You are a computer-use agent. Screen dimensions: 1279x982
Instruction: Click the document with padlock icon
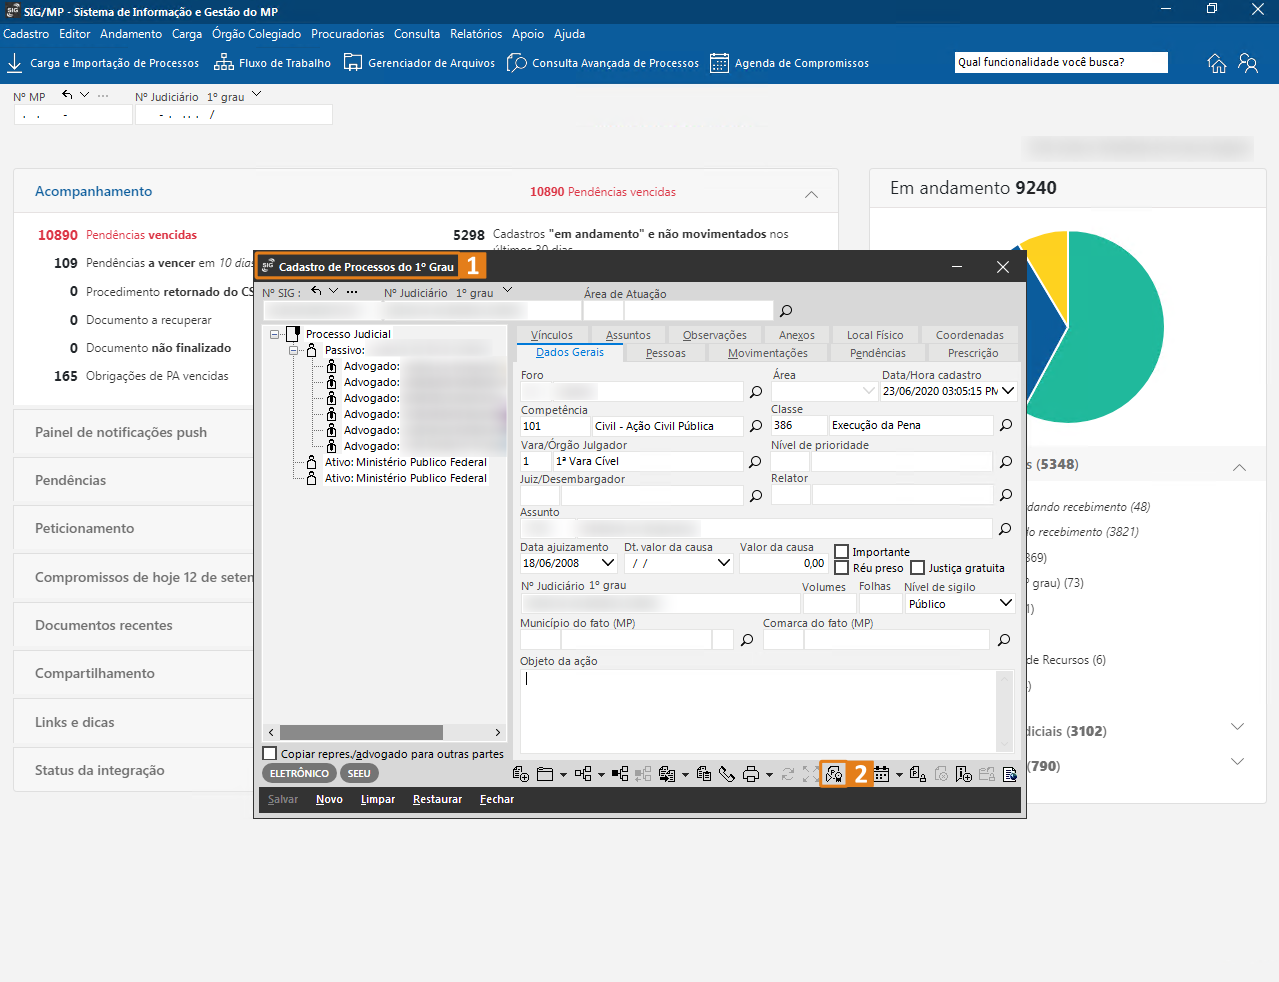[x=917, y=774]
